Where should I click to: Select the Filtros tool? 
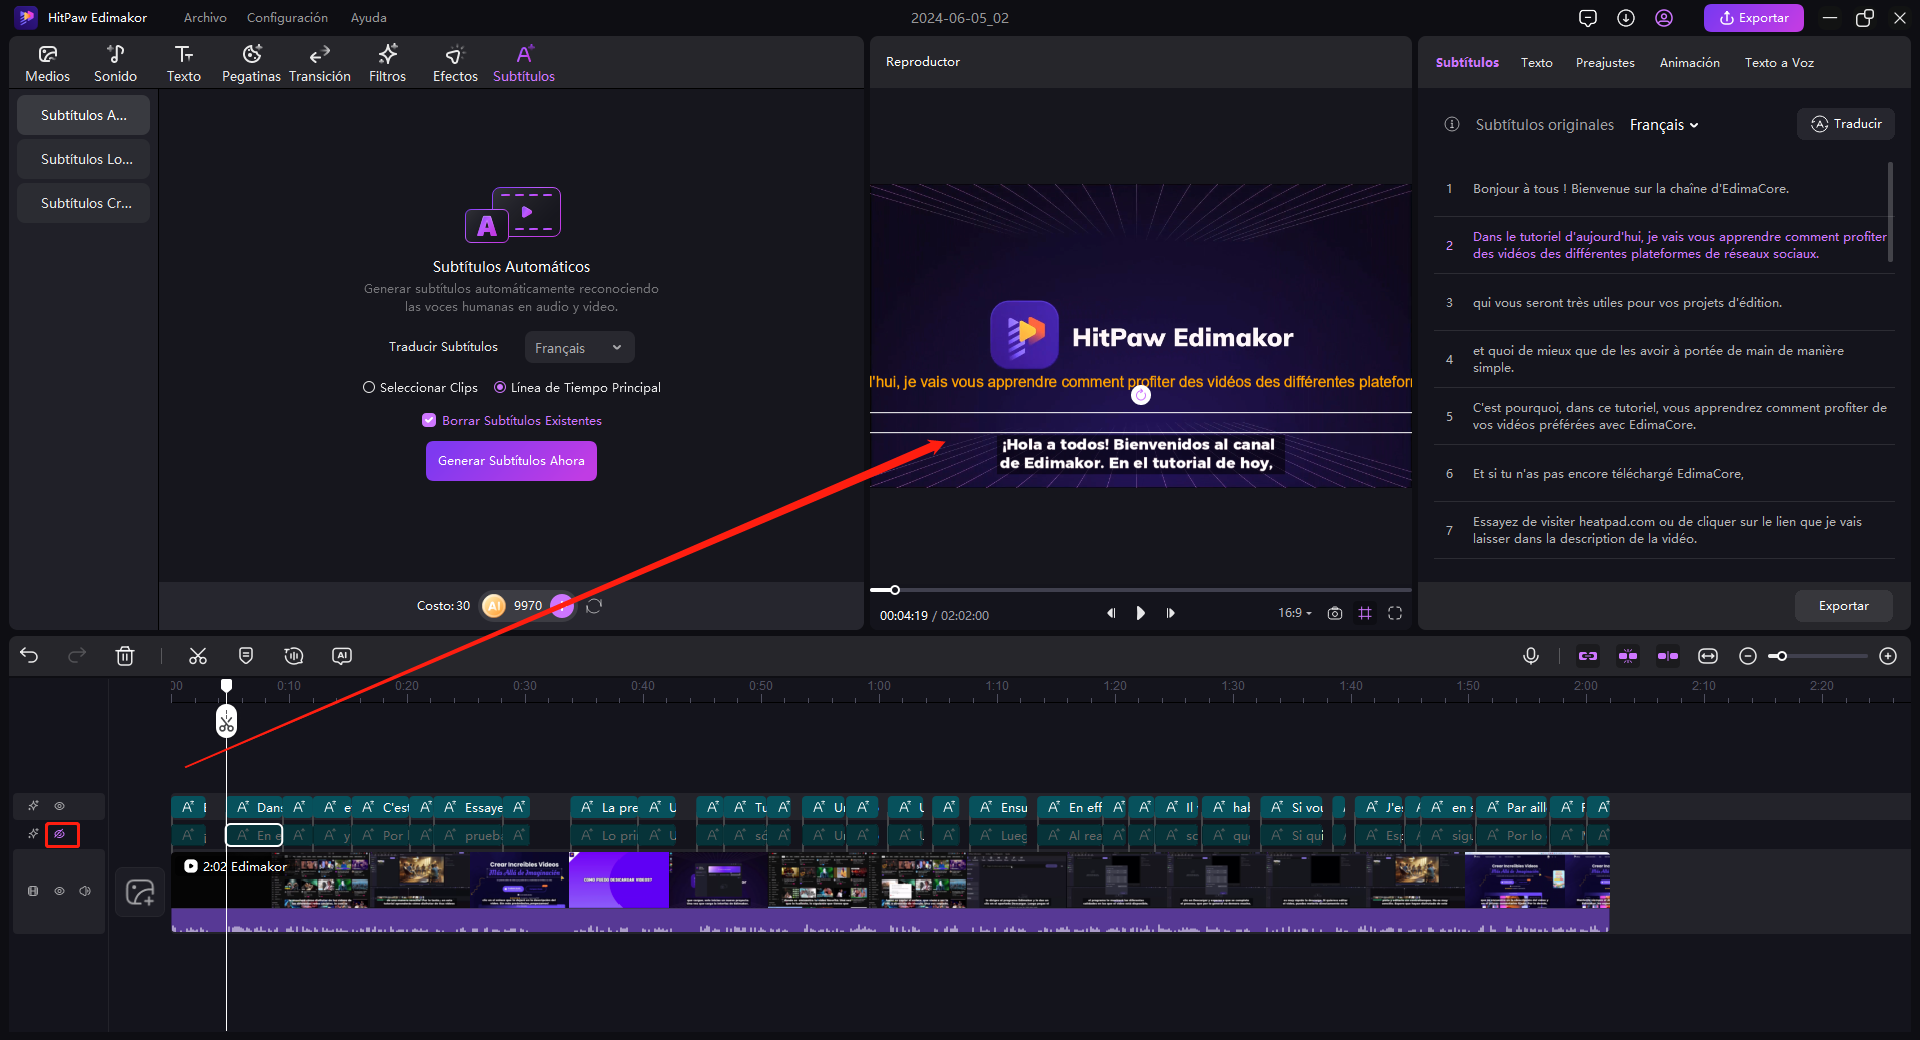[387, 63]
